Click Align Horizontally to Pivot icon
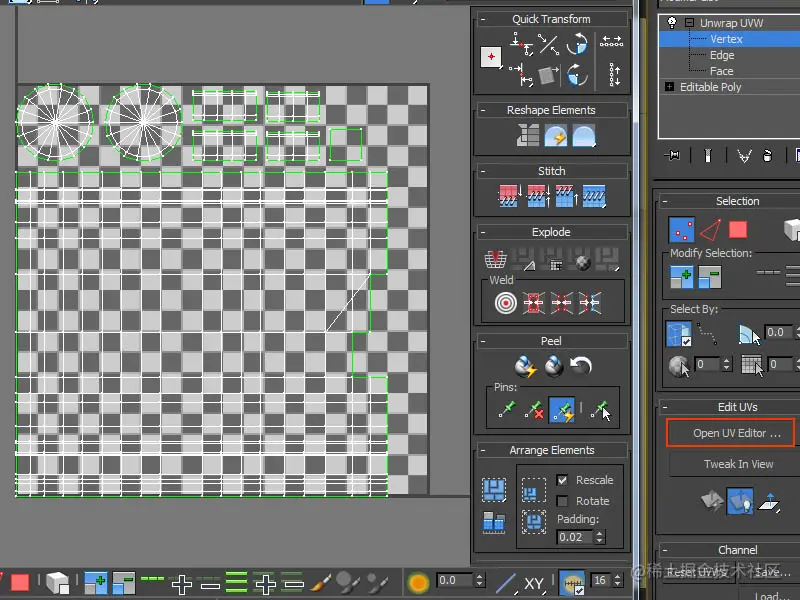The image size is (800, 600). 522,44
